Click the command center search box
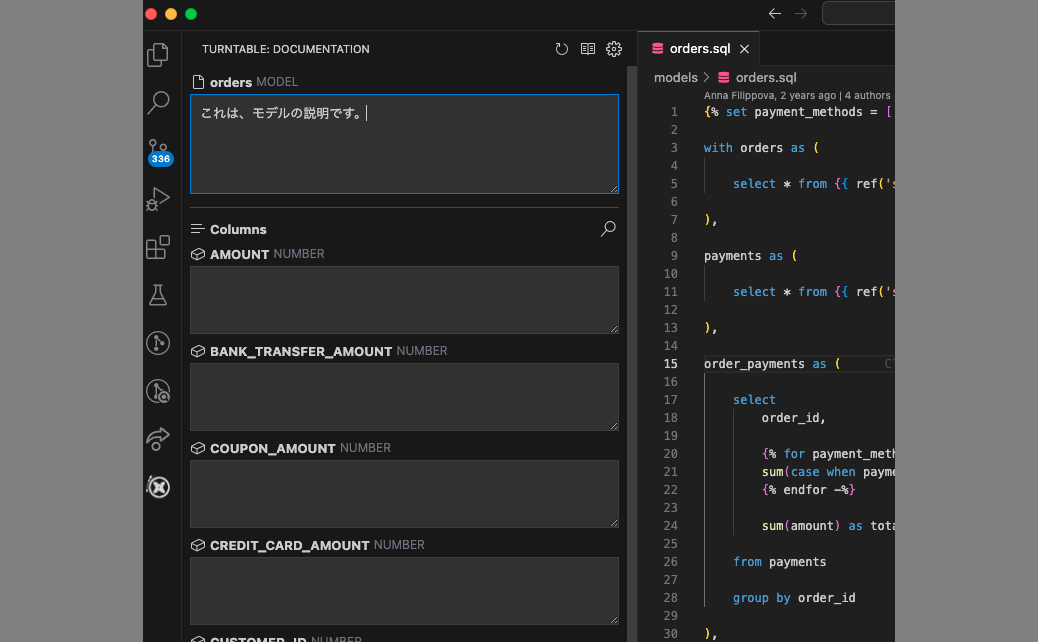 (x=858, y=13)
